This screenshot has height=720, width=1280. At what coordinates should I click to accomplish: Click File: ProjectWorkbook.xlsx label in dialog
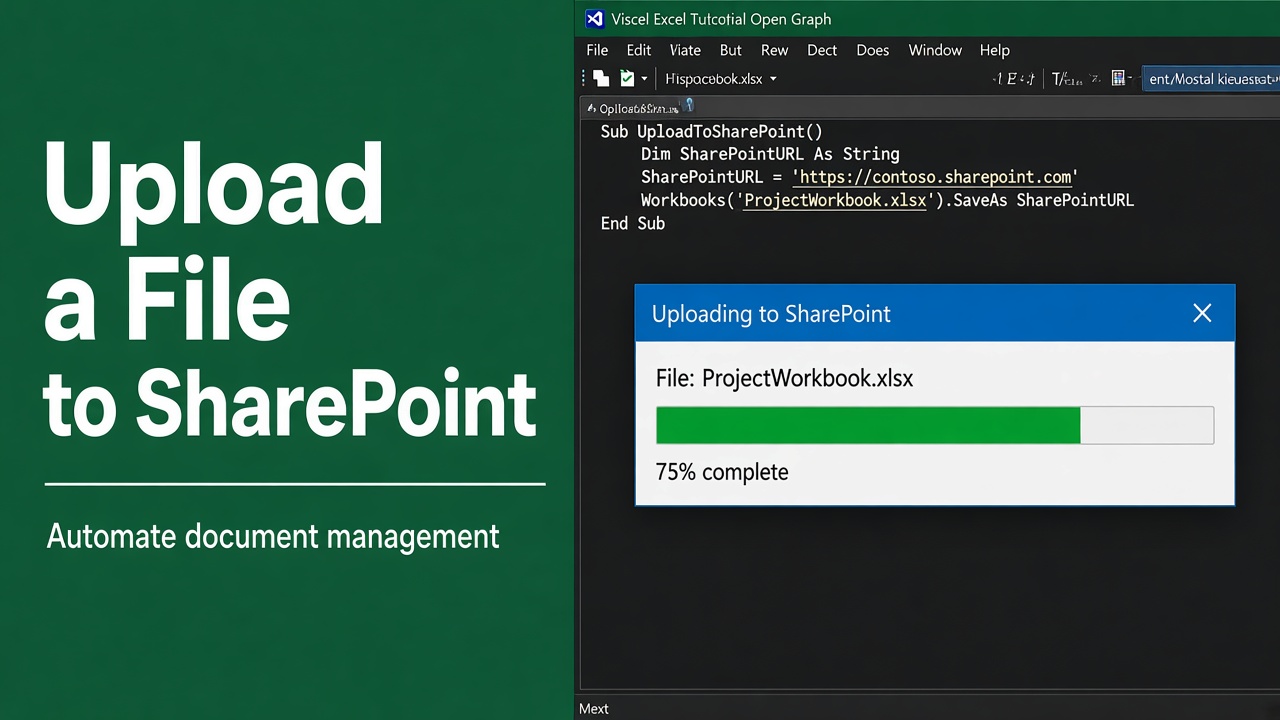[784, 378]
